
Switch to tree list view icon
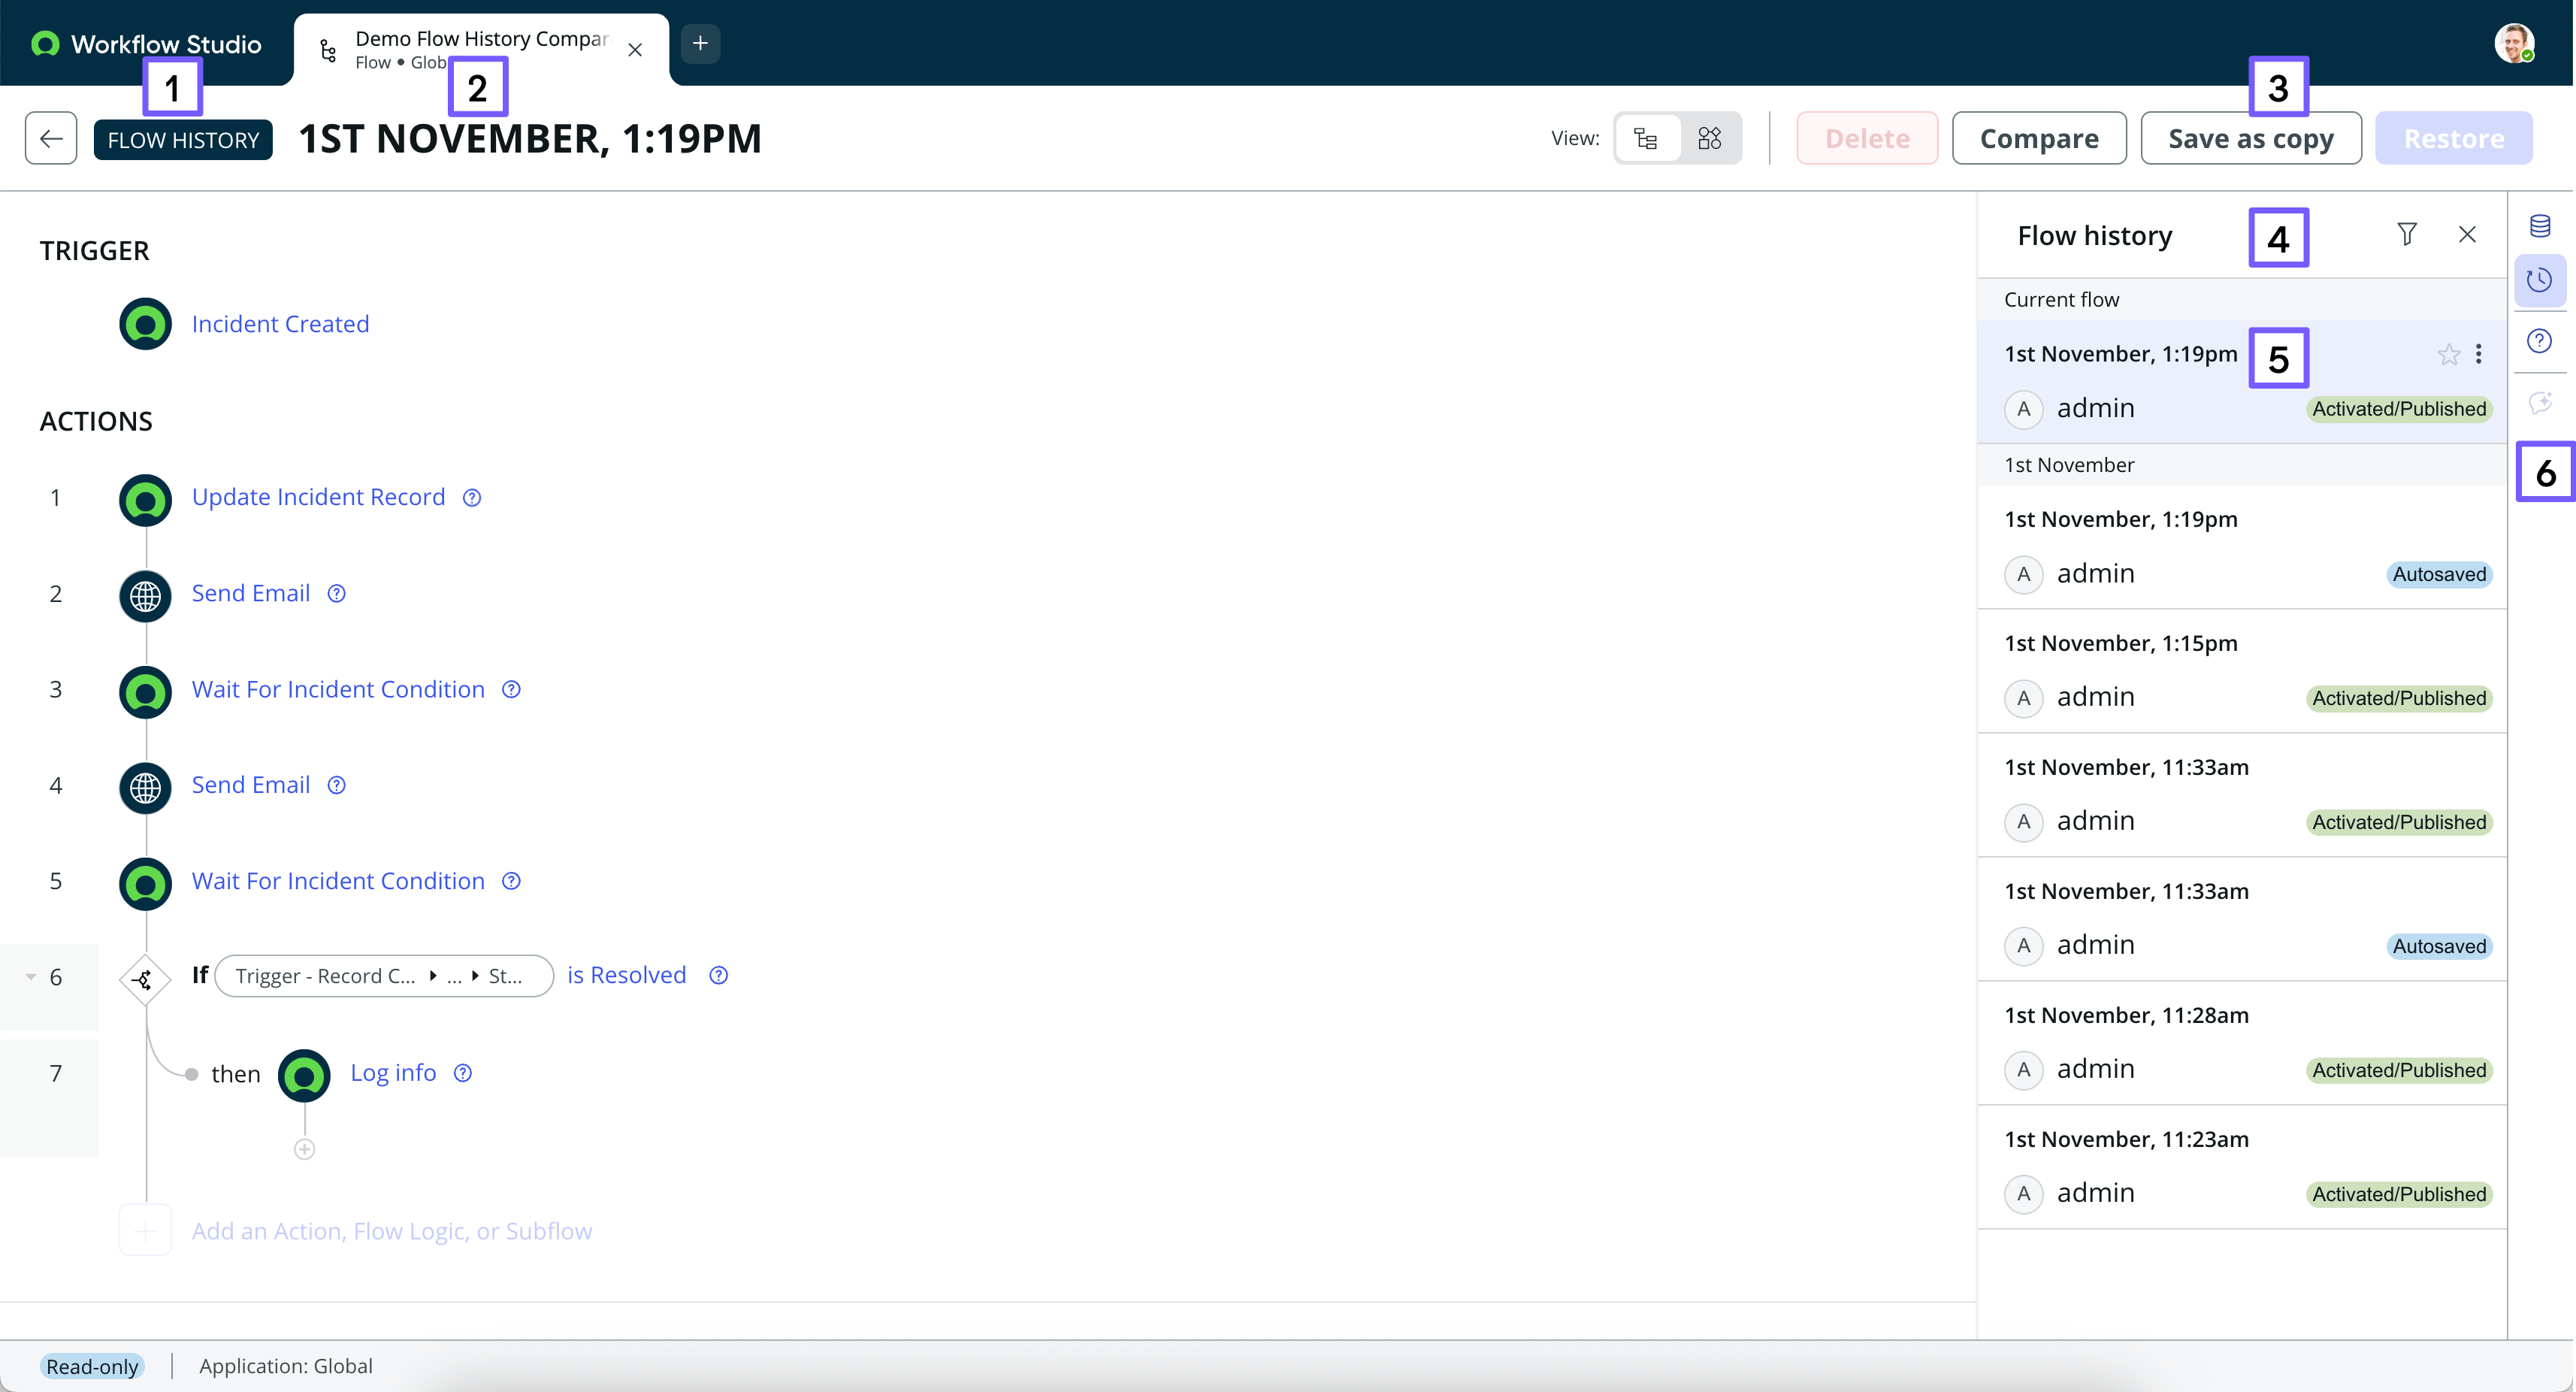tap(1646, 138)
